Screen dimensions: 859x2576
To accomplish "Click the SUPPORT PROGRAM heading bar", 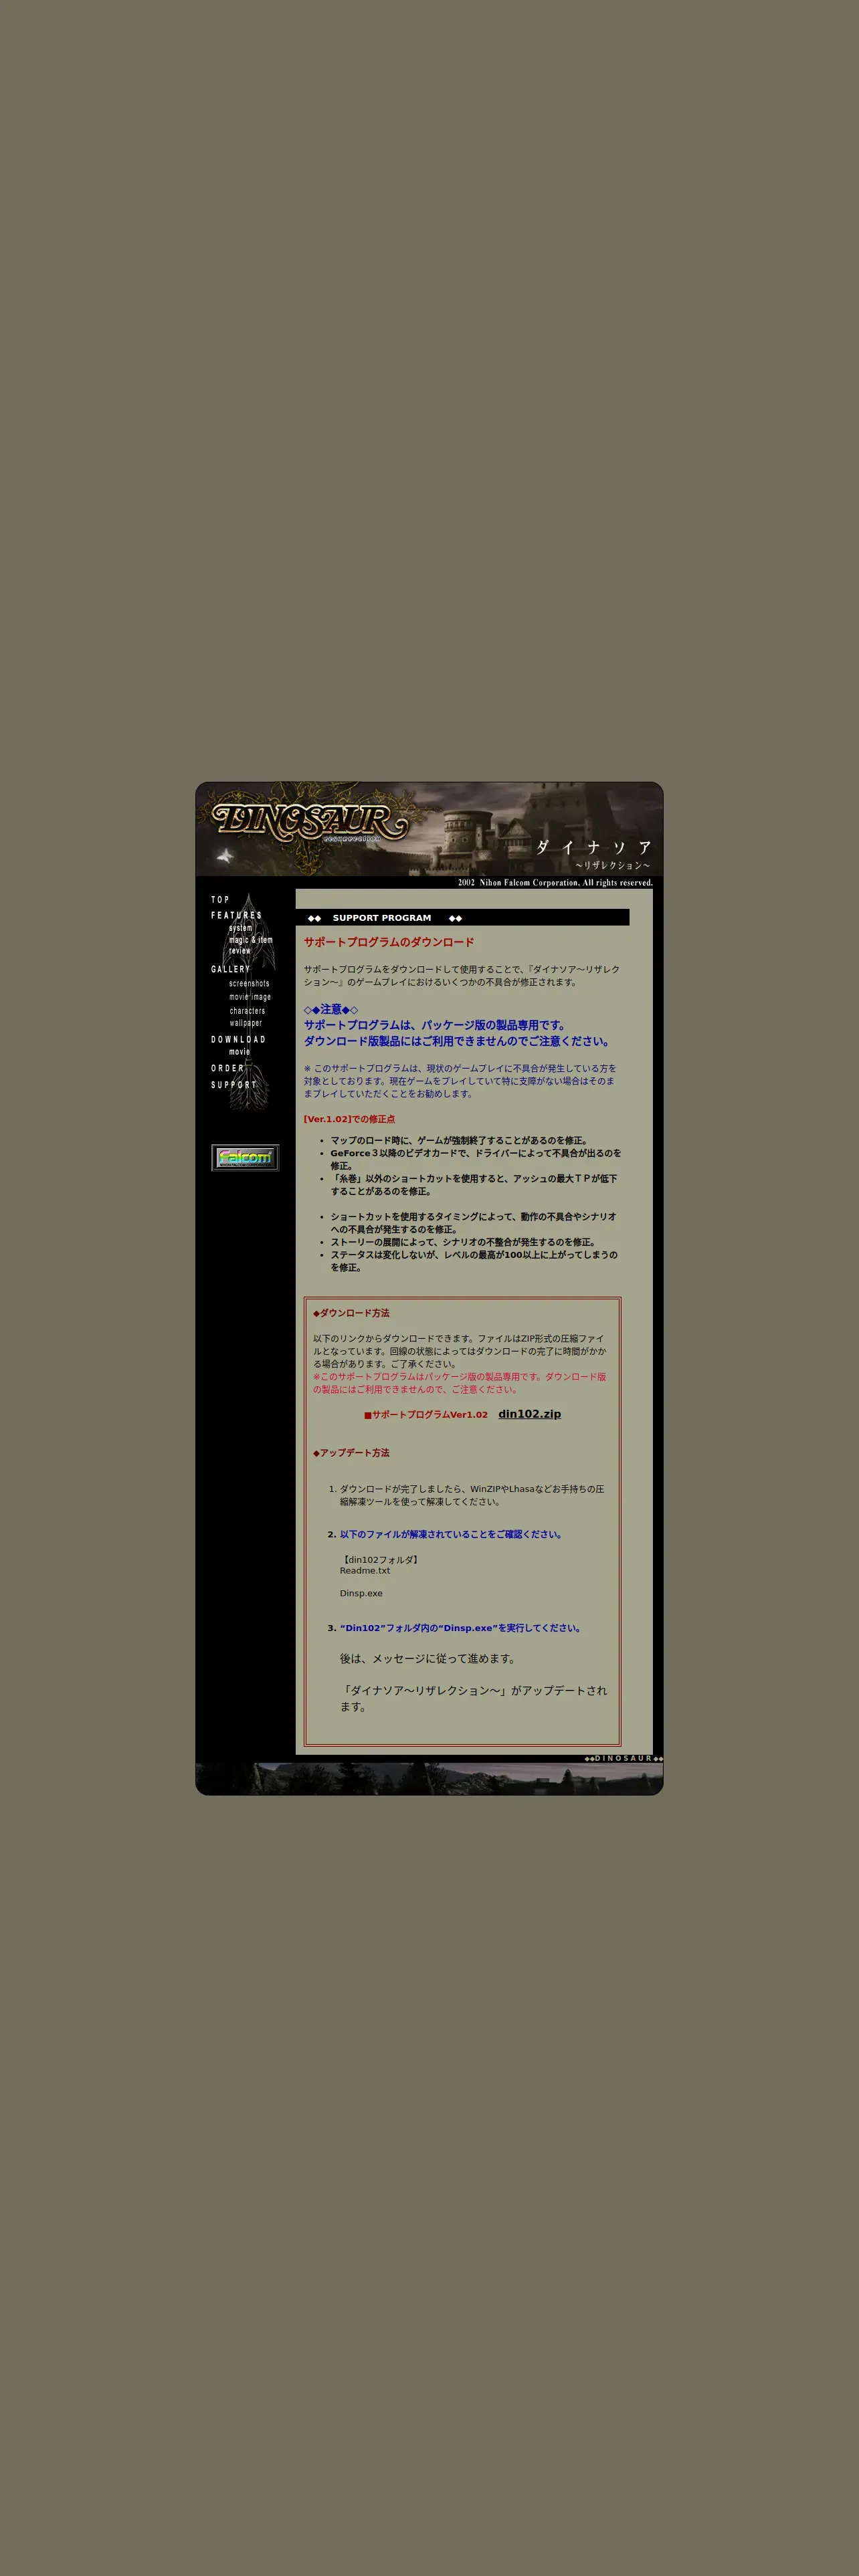I will click(462, 917).
